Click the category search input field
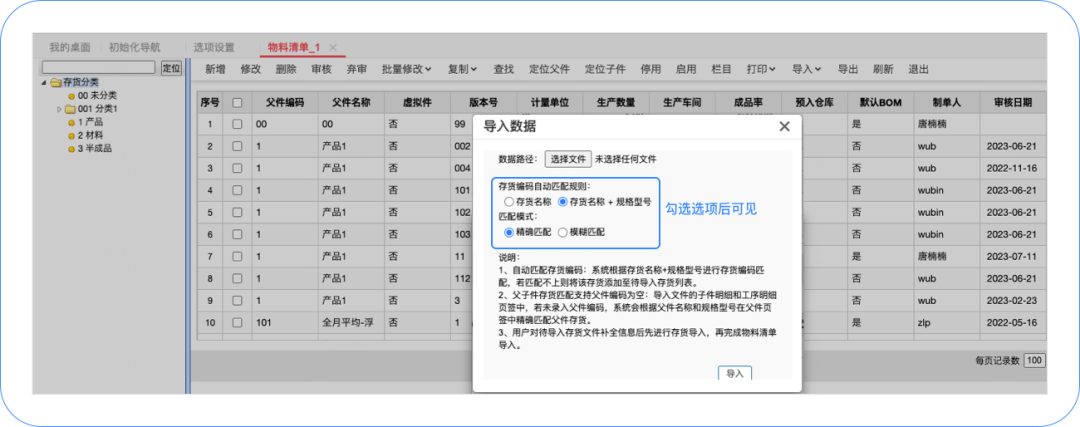Screen dimensions: 1080x427 tap(99, 67)
